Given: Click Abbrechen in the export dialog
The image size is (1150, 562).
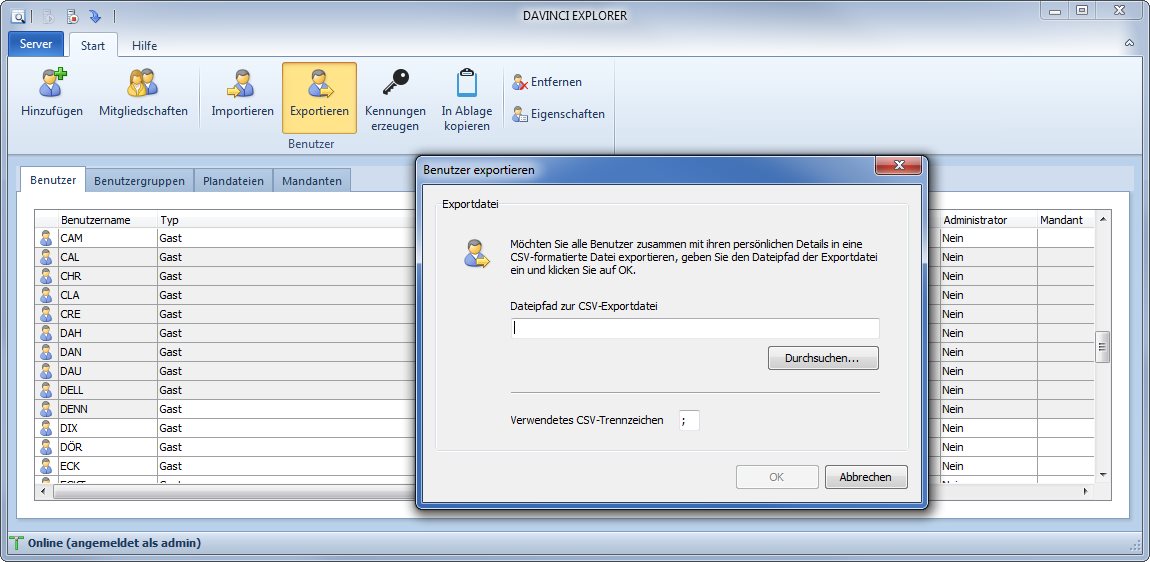Looking at the screenshot, I should [865, 477].
